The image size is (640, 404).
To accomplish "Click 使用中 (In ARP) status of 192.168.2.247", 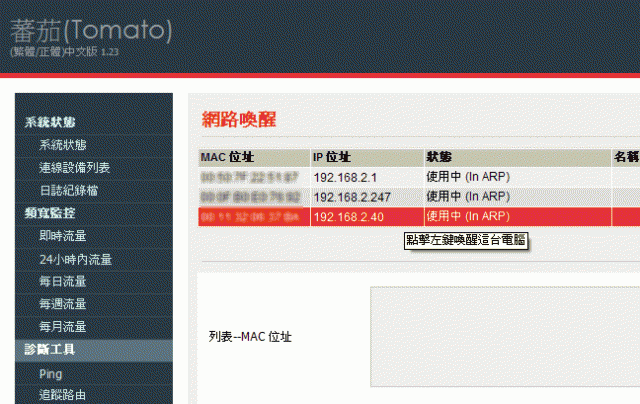I will [468, 197].
